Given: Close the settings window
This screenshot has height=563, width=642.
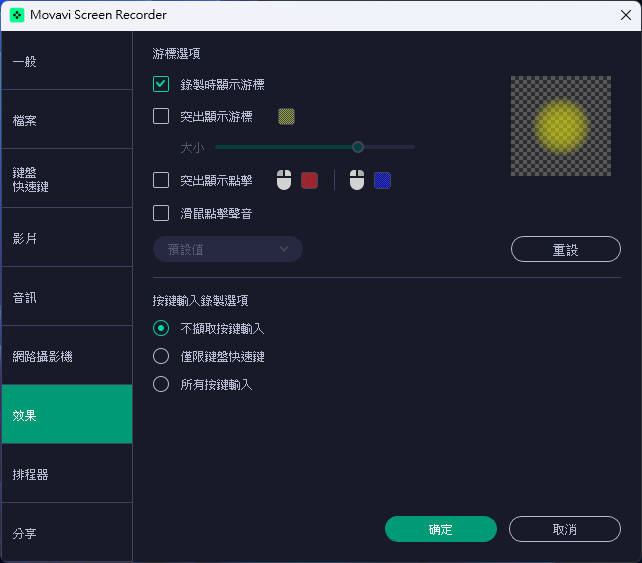Looking at the screenshot, I should tap(625, 16).
